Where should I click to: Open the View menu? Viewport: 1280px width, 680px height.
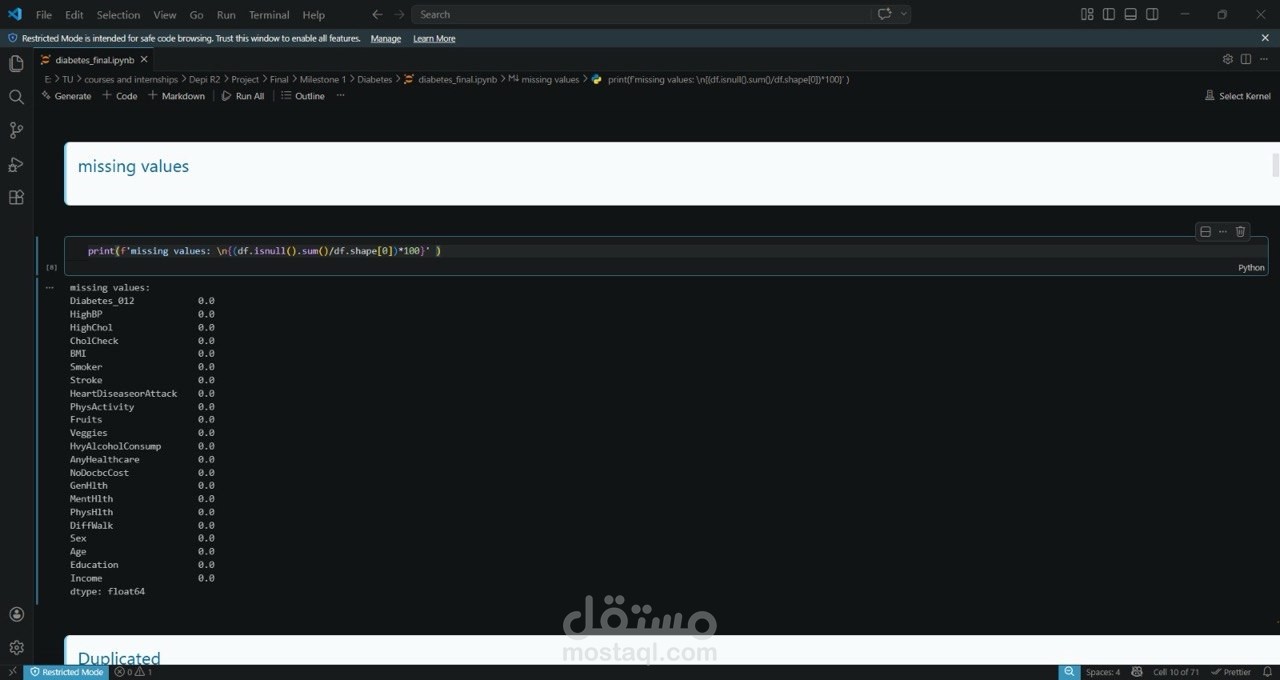point(165,15)
